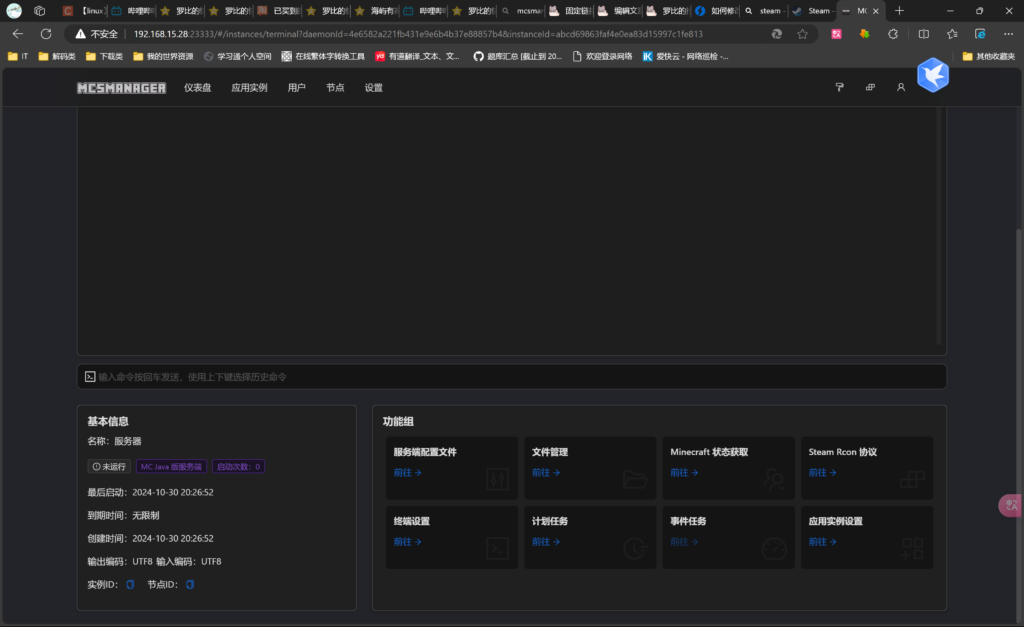Open 前往 link under 服务端配置文件
The height and width of the screenshot is (627, 1024).
point(407,473)
